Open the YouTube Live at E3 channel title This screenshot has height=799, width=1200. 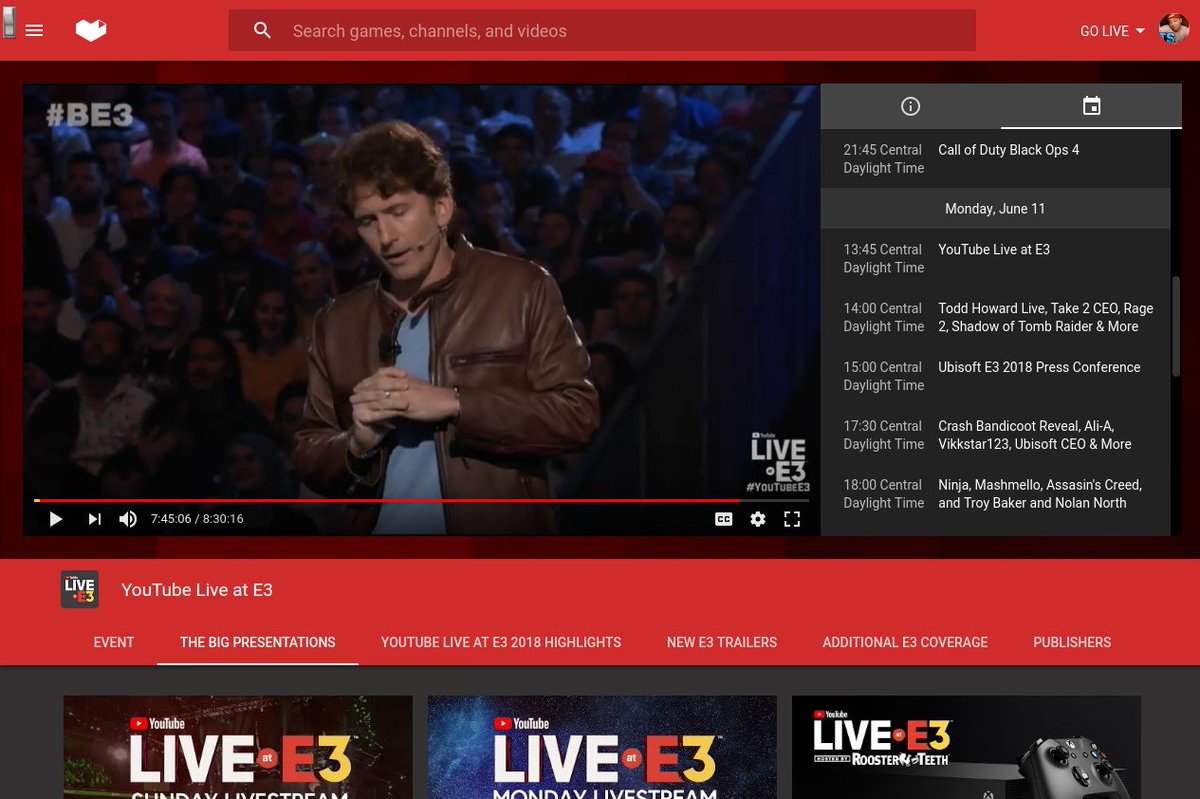coord(197,590)
